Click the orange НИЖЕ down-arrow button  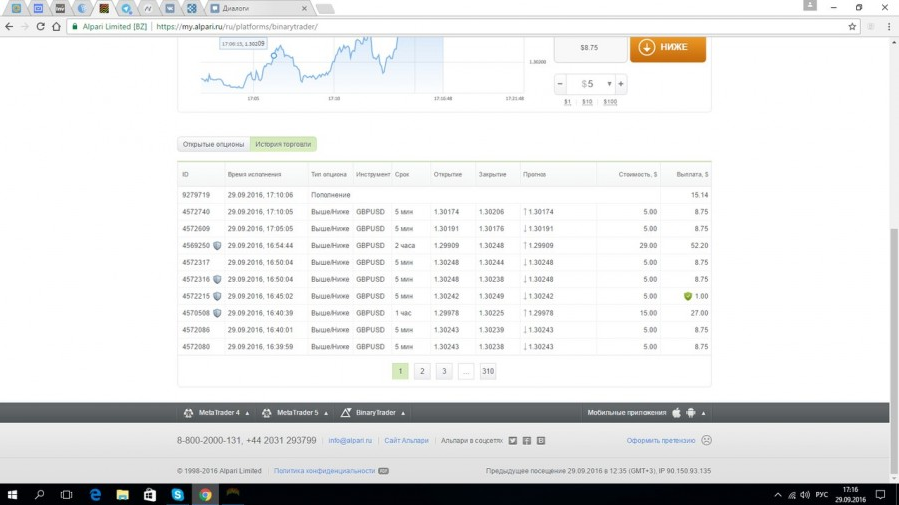[667, 47]
